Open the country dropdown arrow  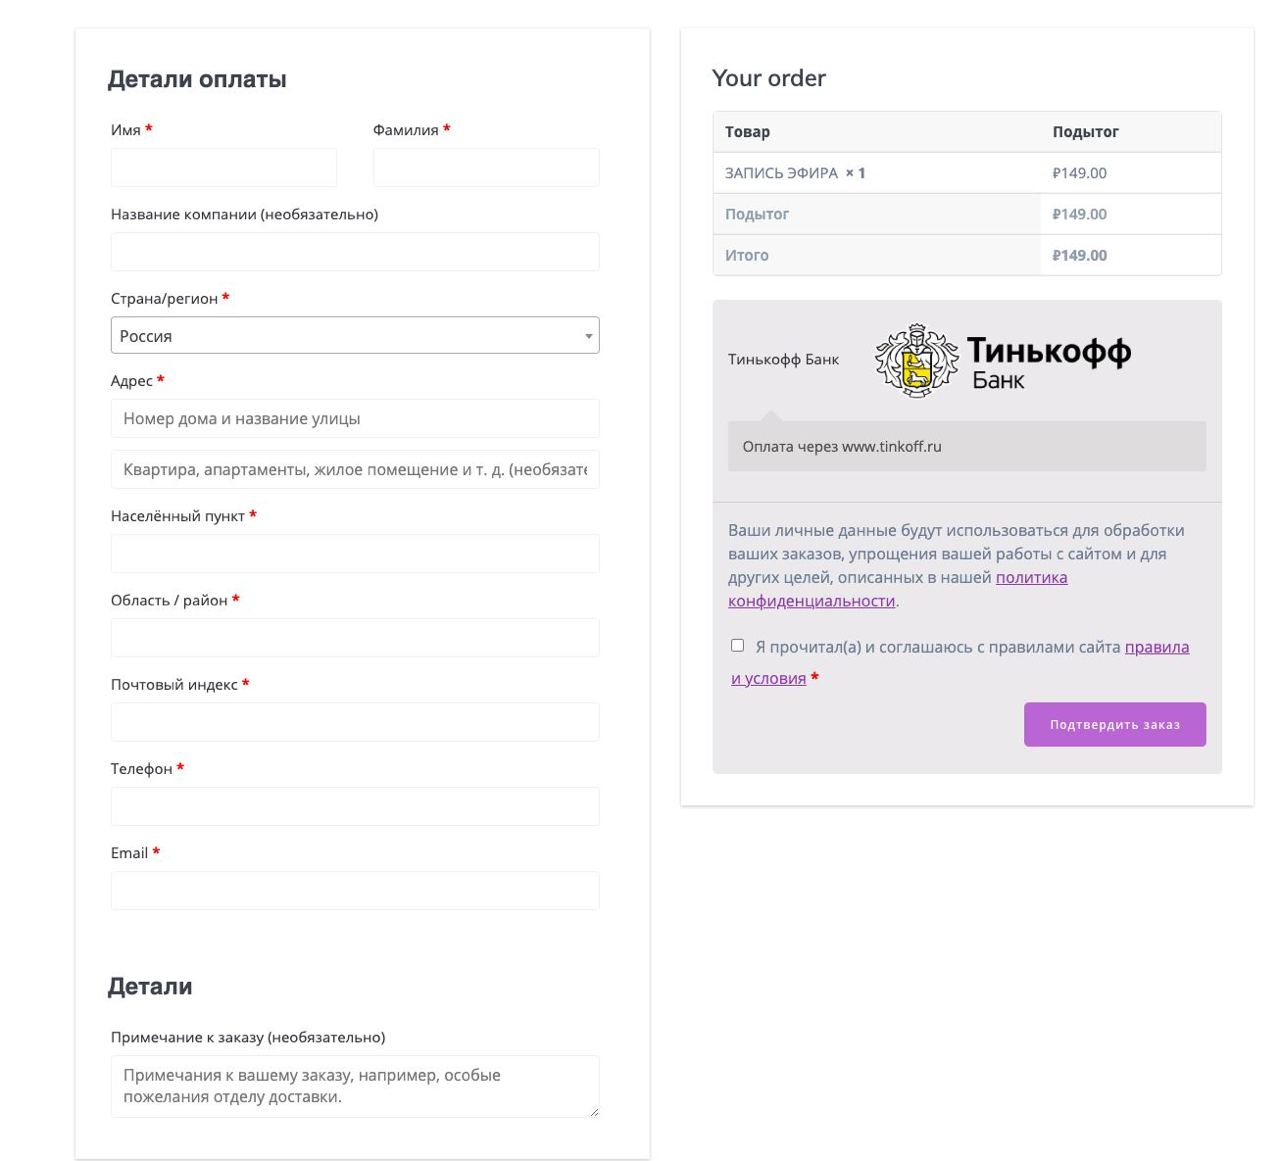(588, 336)
